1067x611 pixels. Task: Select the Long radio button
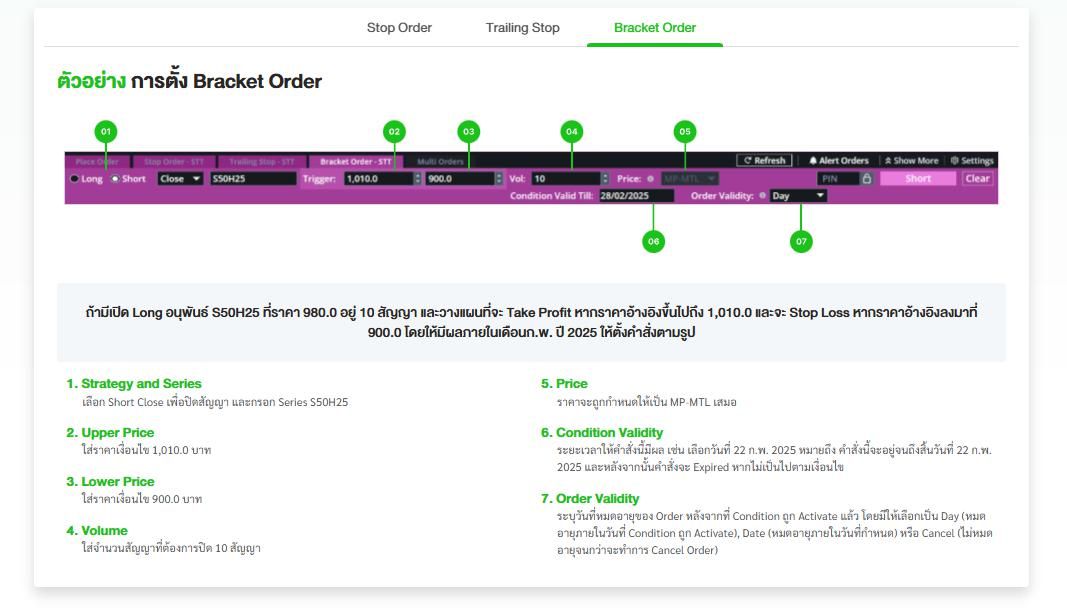tap(75, 179)
